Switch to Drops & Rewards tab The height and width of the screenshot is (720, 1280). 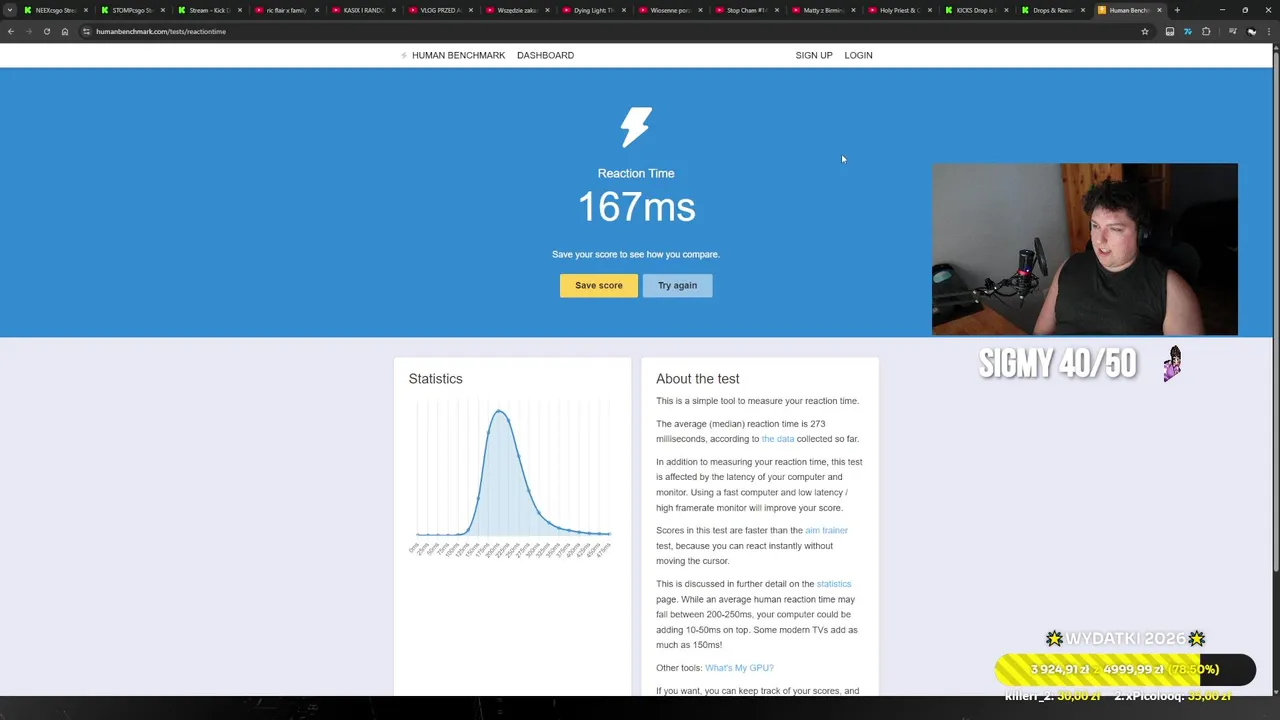coord(1052,10)
